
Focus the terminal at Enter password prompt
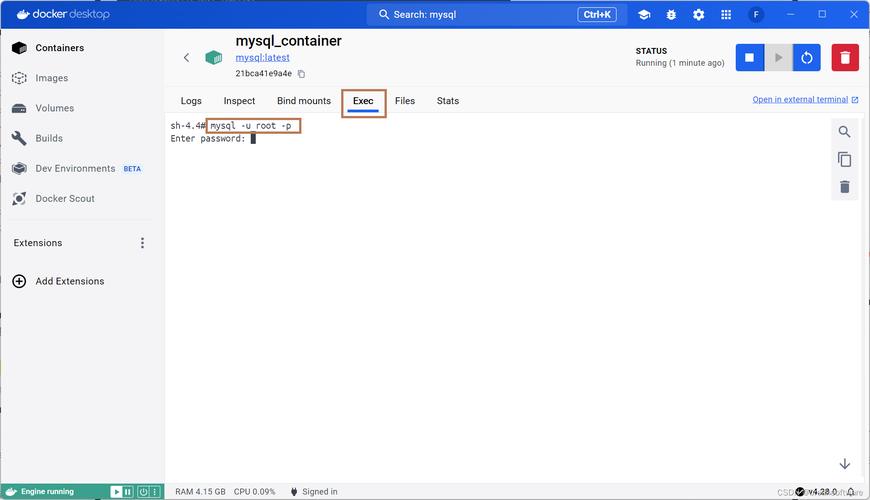click(x=253, y=139)
